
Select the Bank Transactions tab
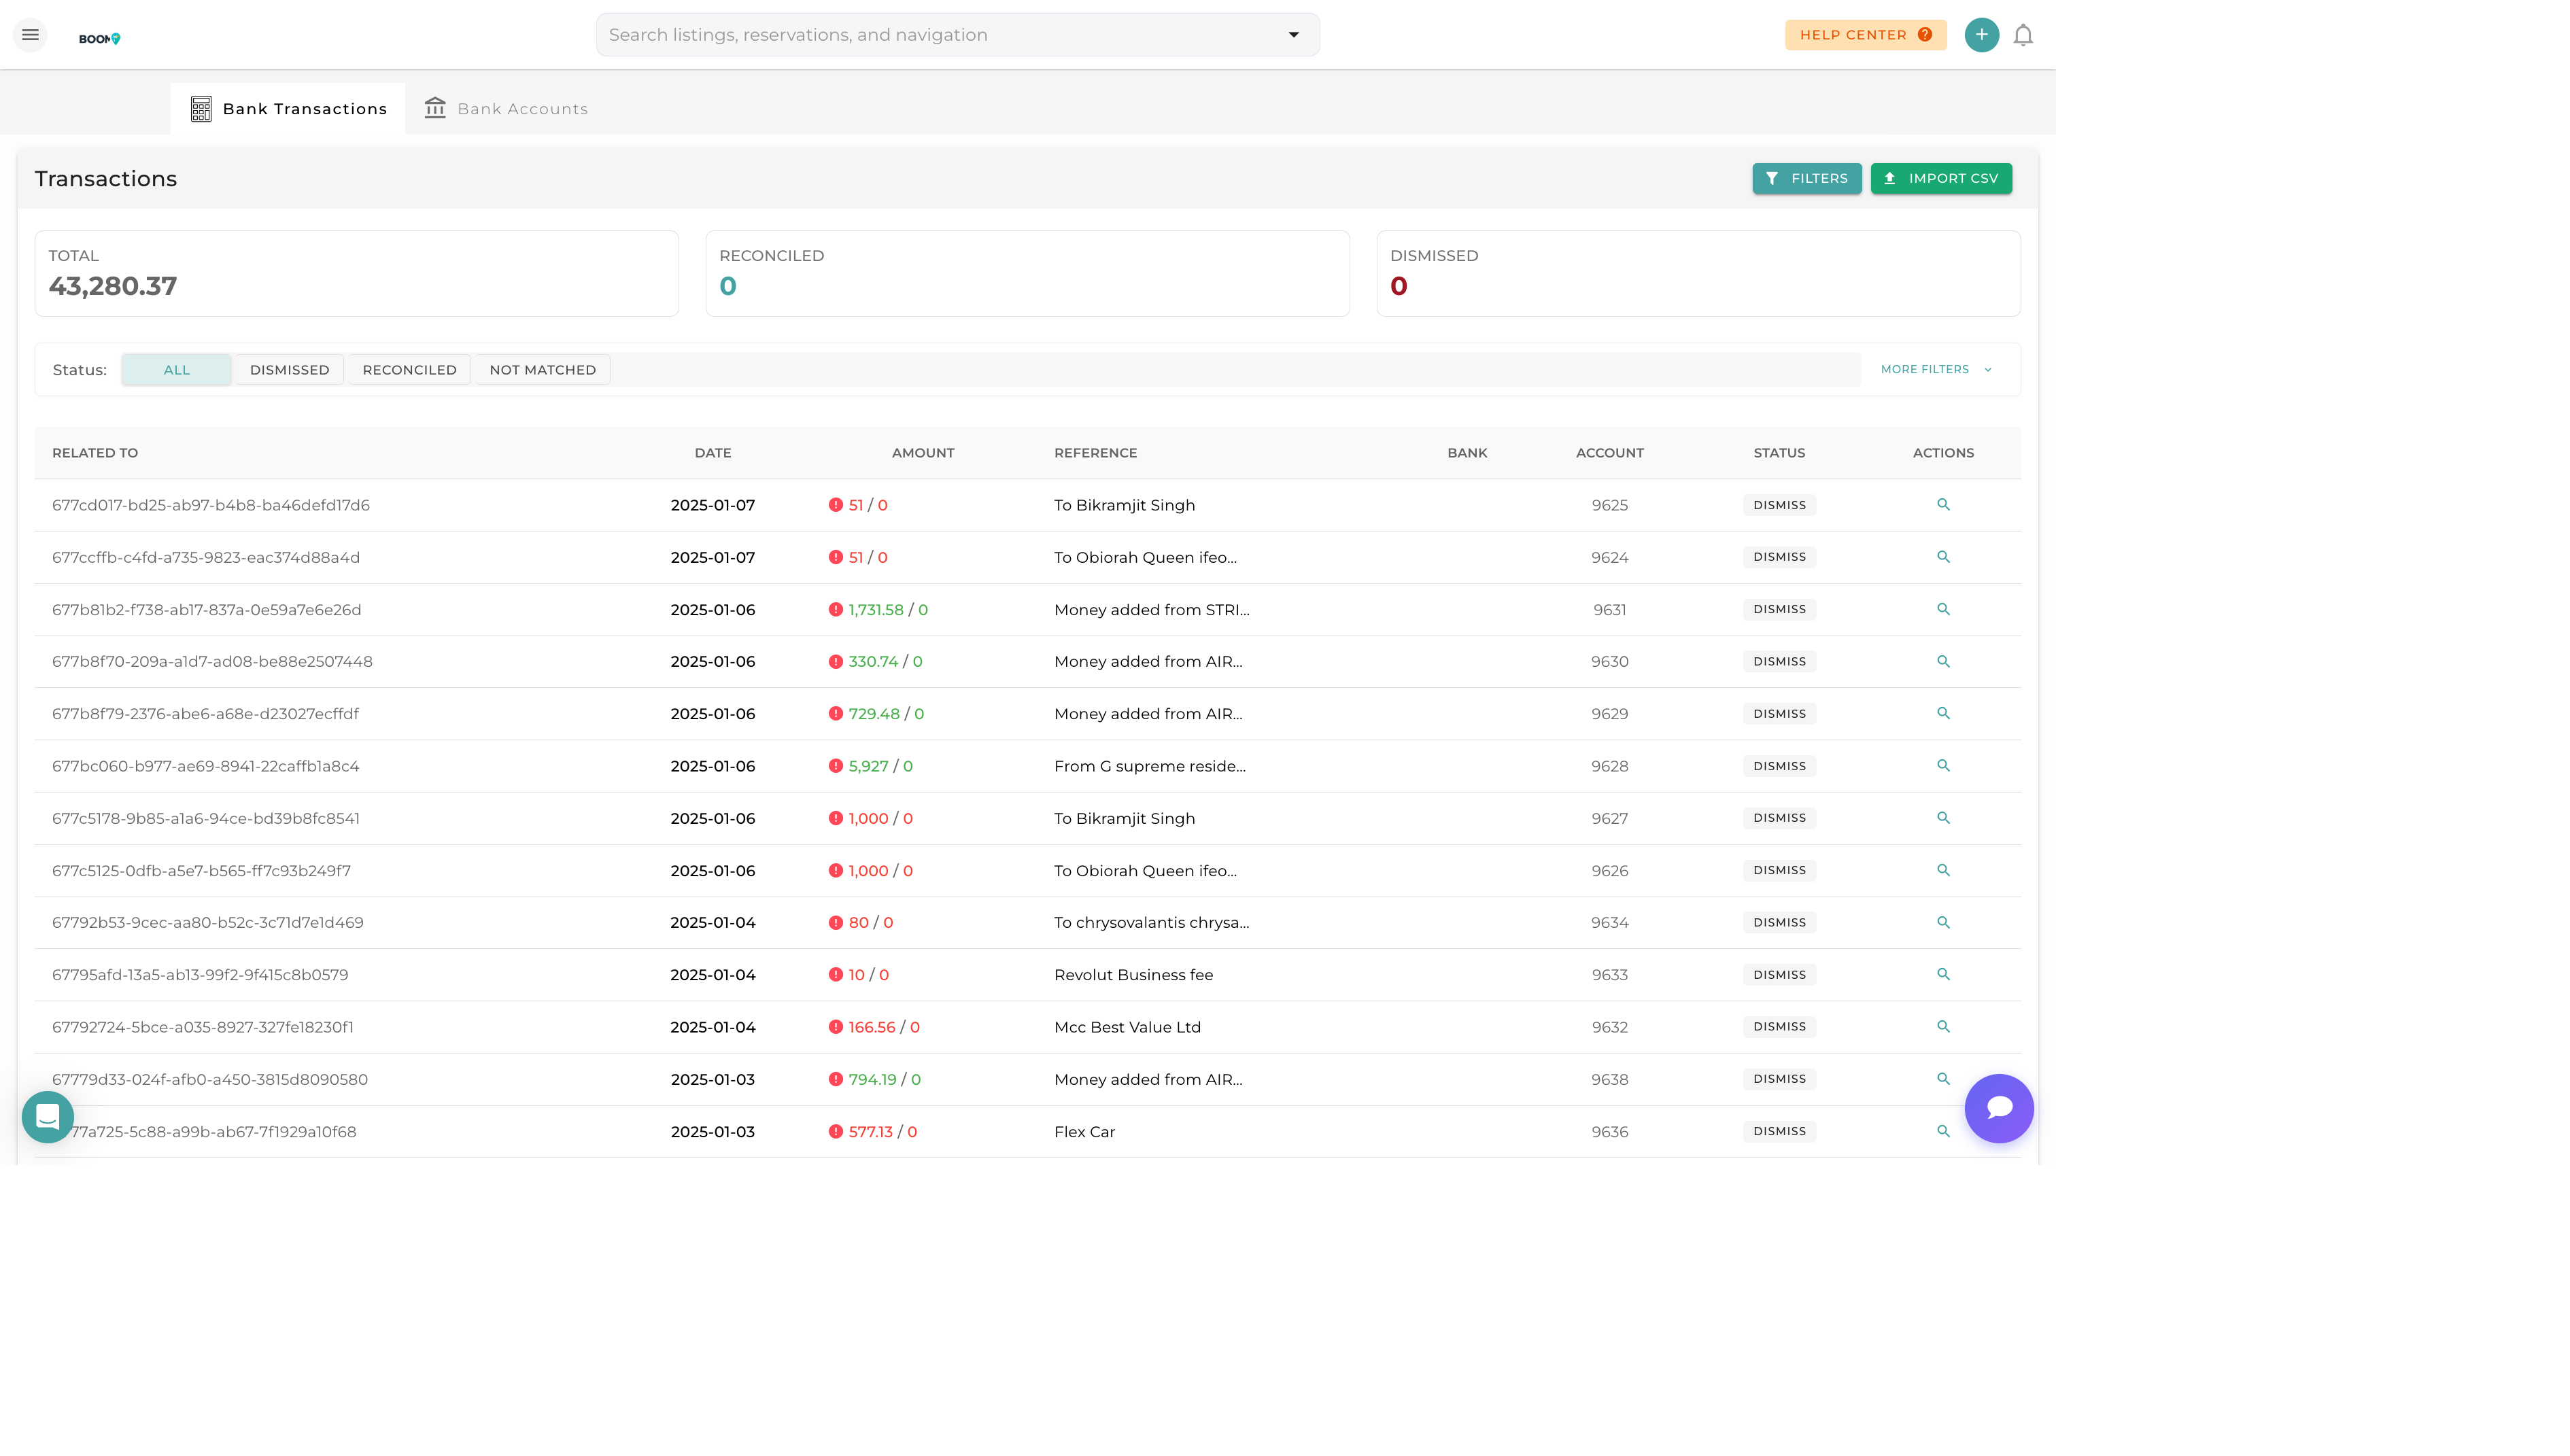(x=288, y=109)
